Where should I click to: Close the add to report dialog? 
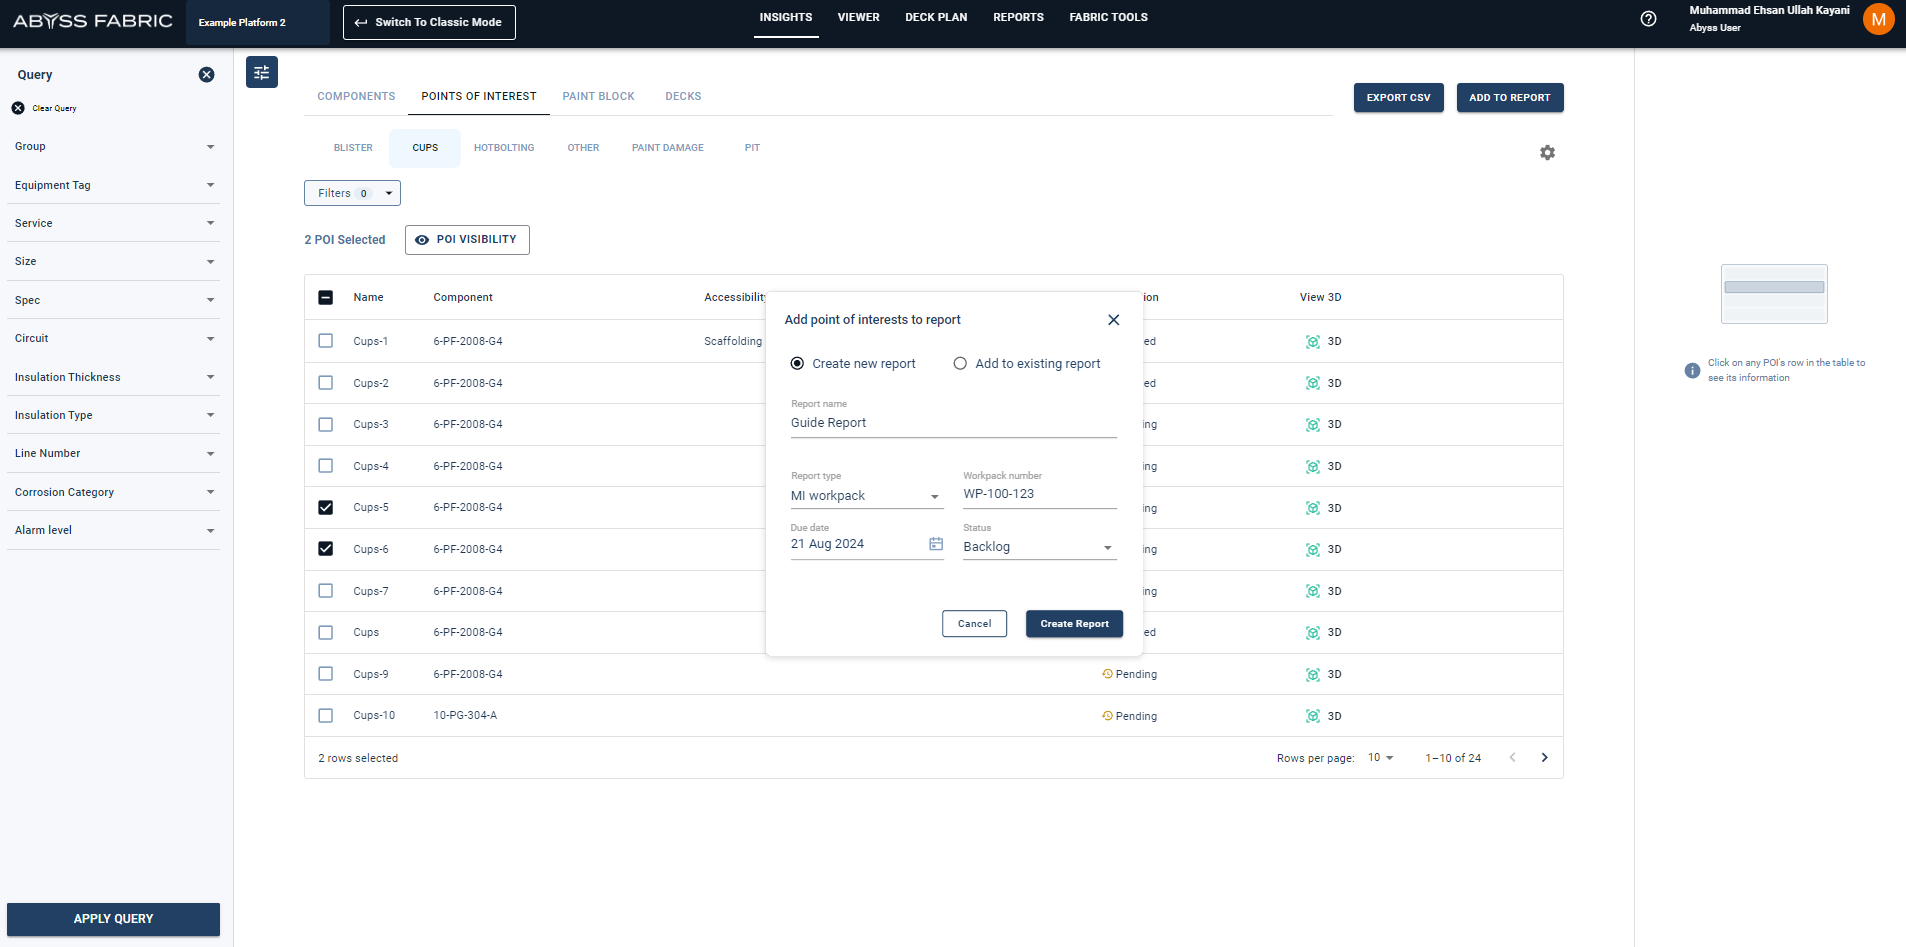point(1113,320)
